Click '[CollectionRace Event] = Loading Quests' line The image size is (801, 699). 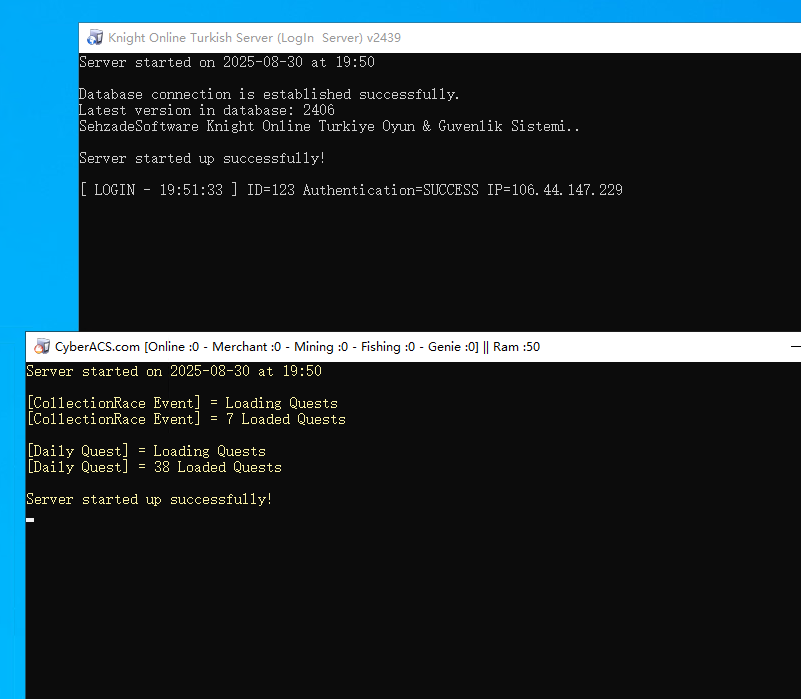click(182, 403)
